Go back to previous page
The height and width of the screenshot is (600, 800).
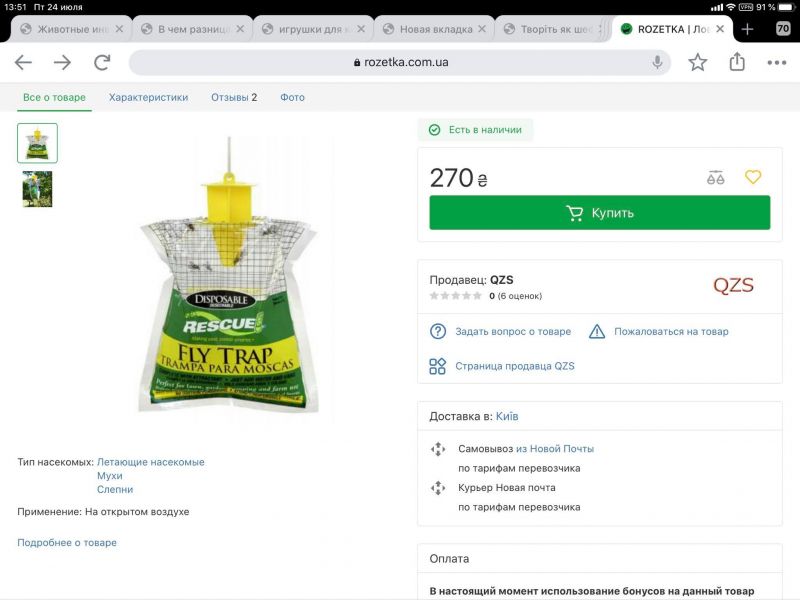coord(23,62)
